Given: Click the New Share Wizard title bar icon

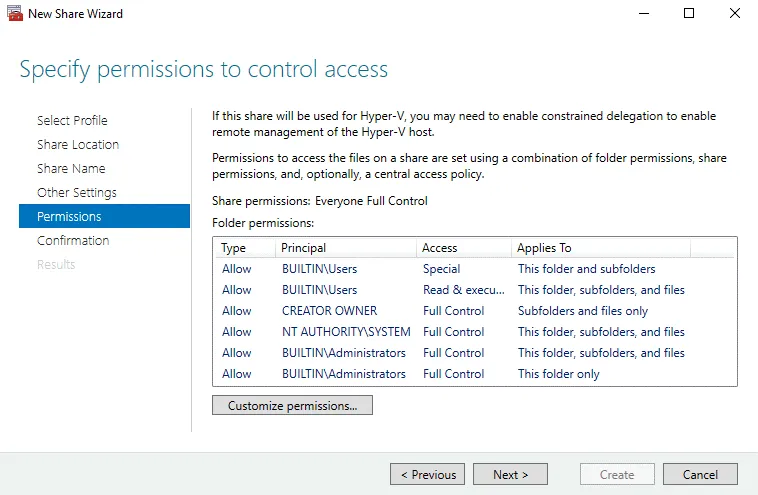Looking at the screenshot, I should tap(14, 14).
